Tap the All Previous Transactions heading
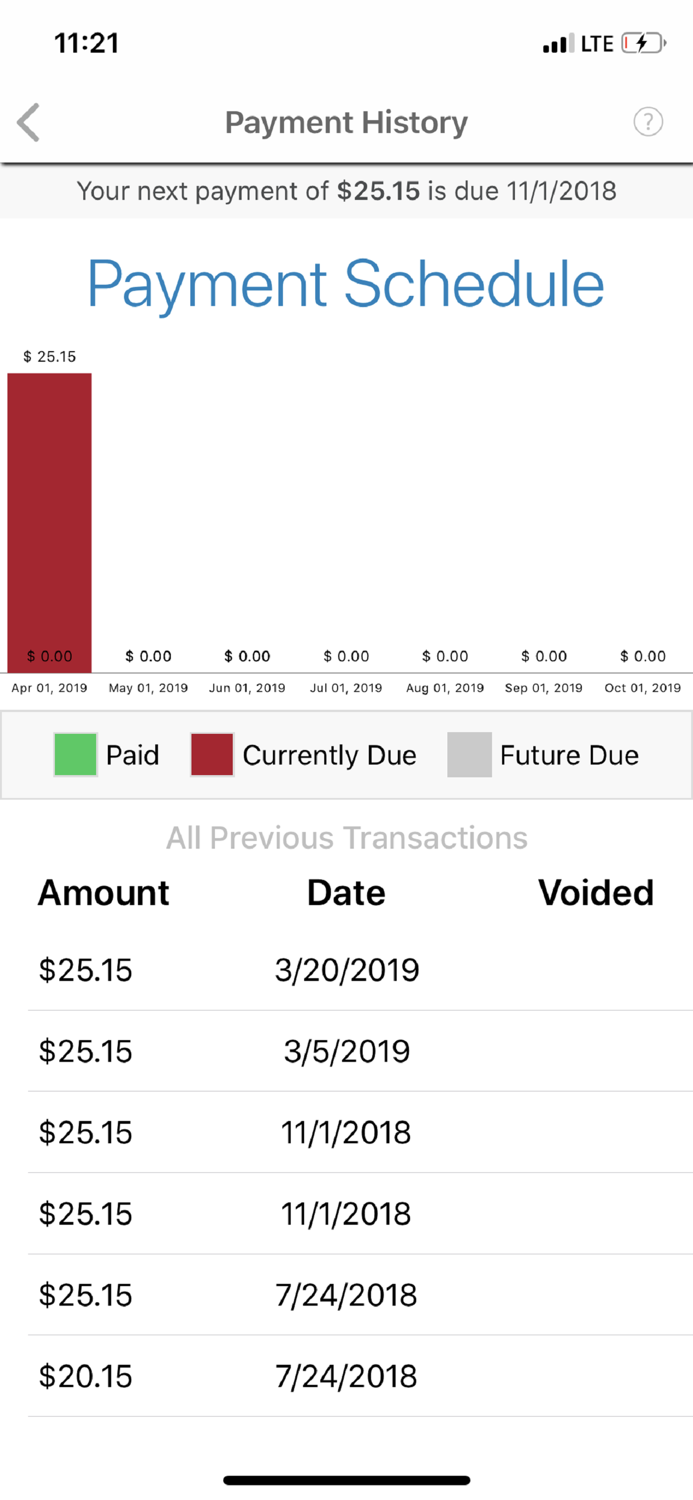The image size is (693, 1500). (x=346, y=838)
